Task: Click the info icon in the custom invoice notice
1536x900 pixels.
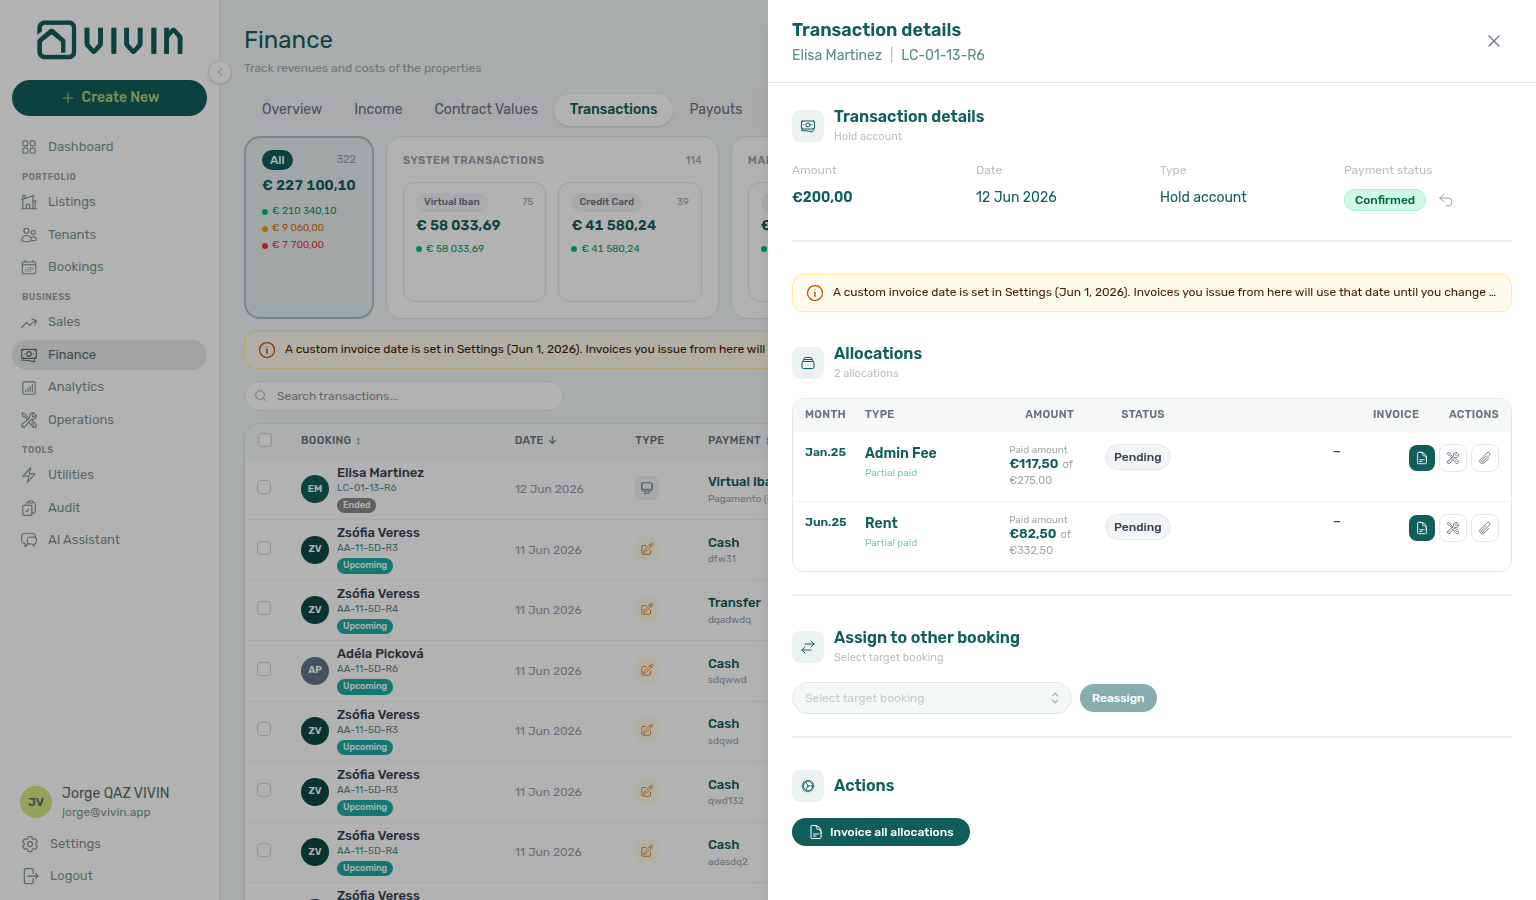Action: 815,293
